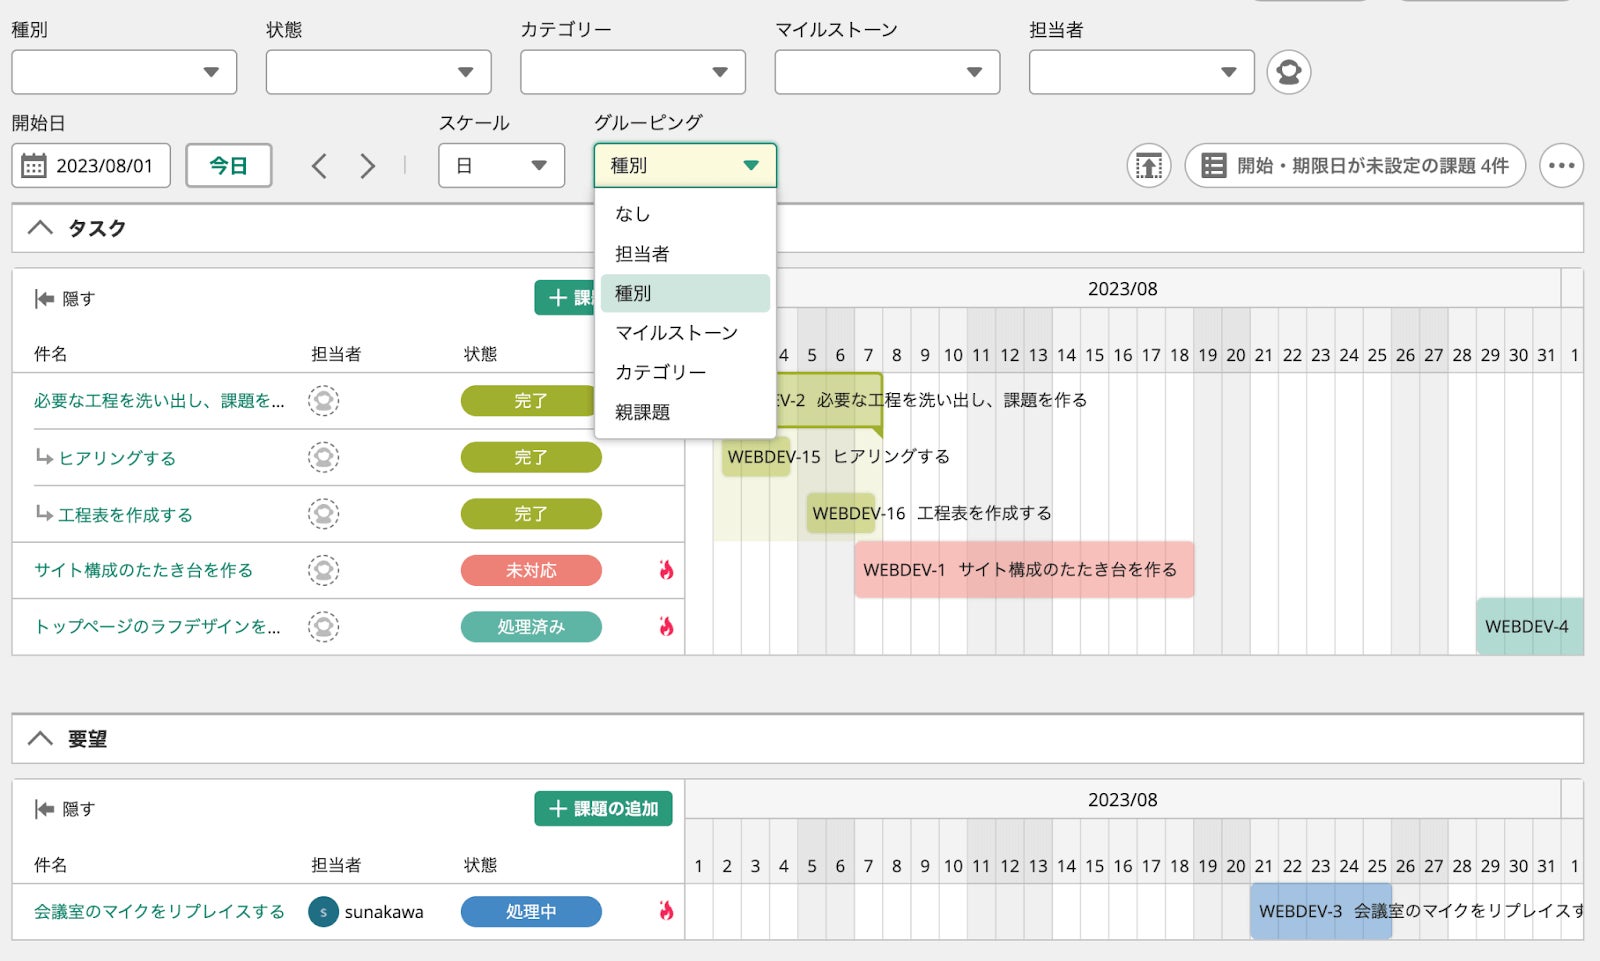Click fire priority icon for 会議室のマイク row

[x=666, y=911]
